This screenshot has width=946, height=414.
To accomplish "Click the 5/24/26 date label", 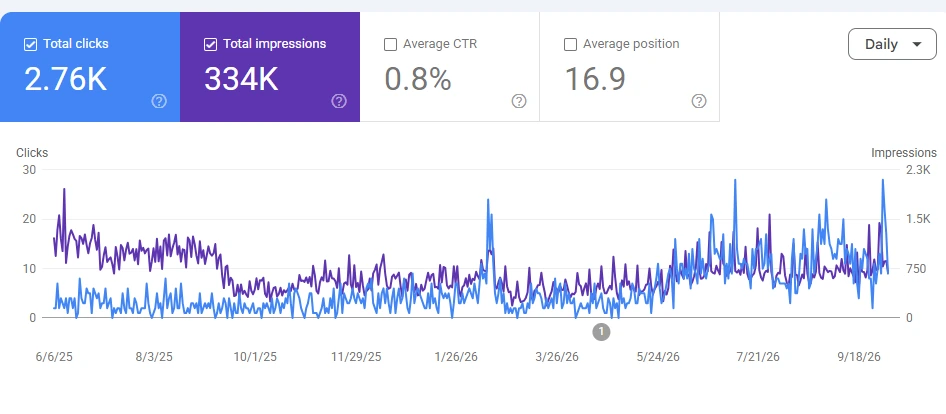I will click(658, 357).
